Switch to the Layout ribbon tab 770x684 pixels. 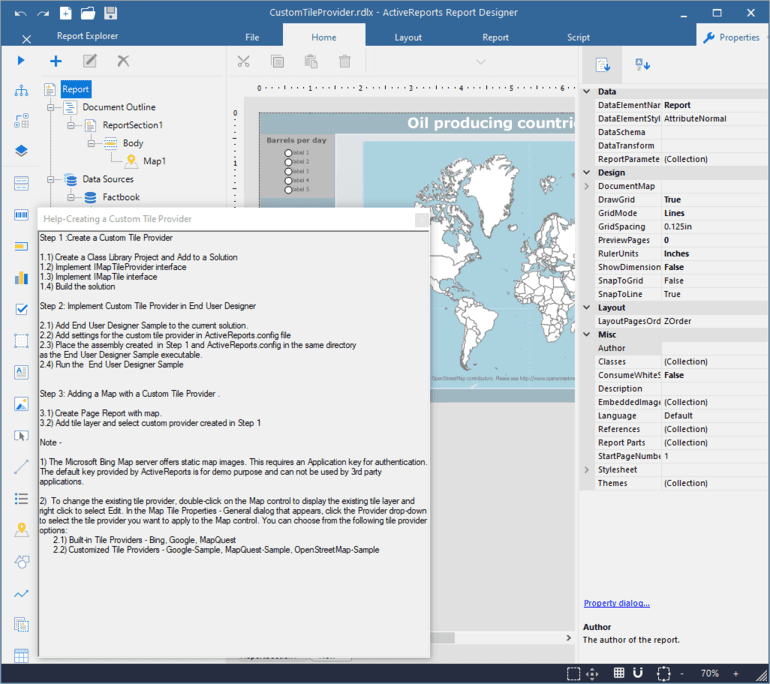[x=408, y=37]
